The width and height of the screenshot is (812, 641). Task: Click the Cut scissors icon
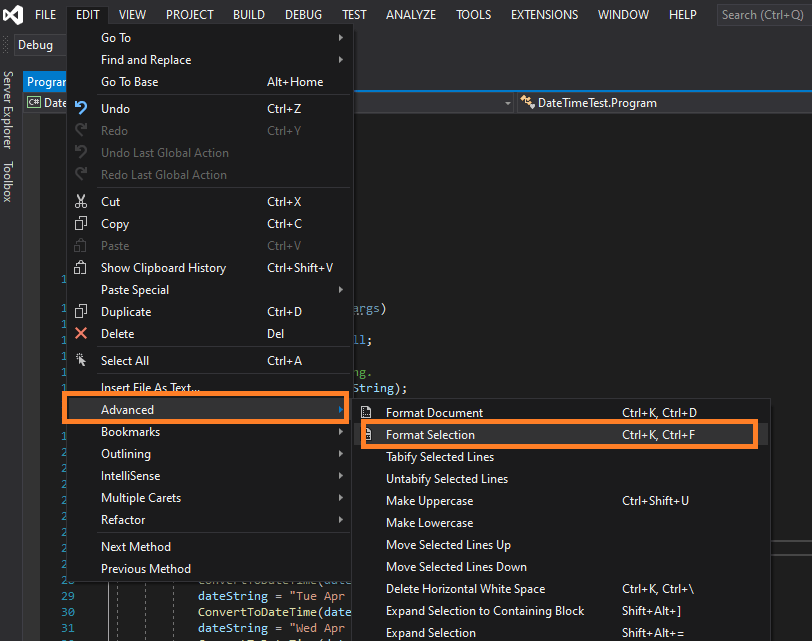[81, 201]
